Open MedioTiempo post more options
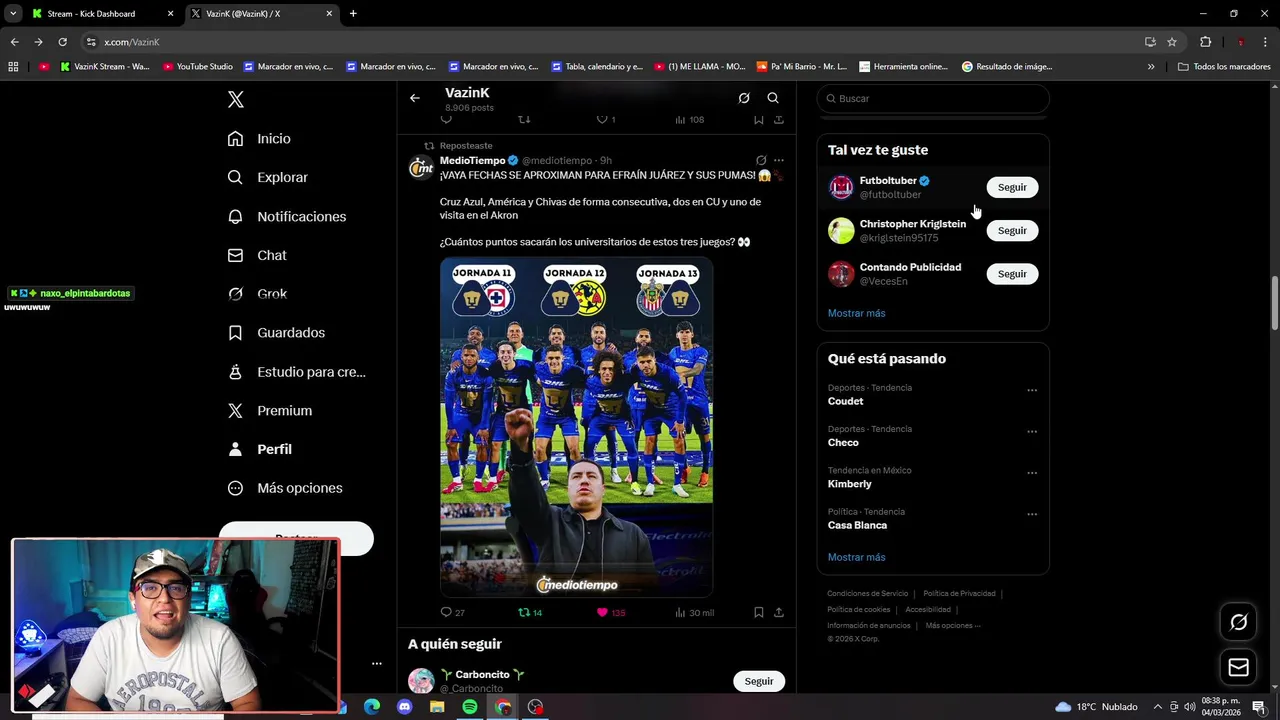The height and width of the screenshot is (720, 1280). (x=779, y=160)
